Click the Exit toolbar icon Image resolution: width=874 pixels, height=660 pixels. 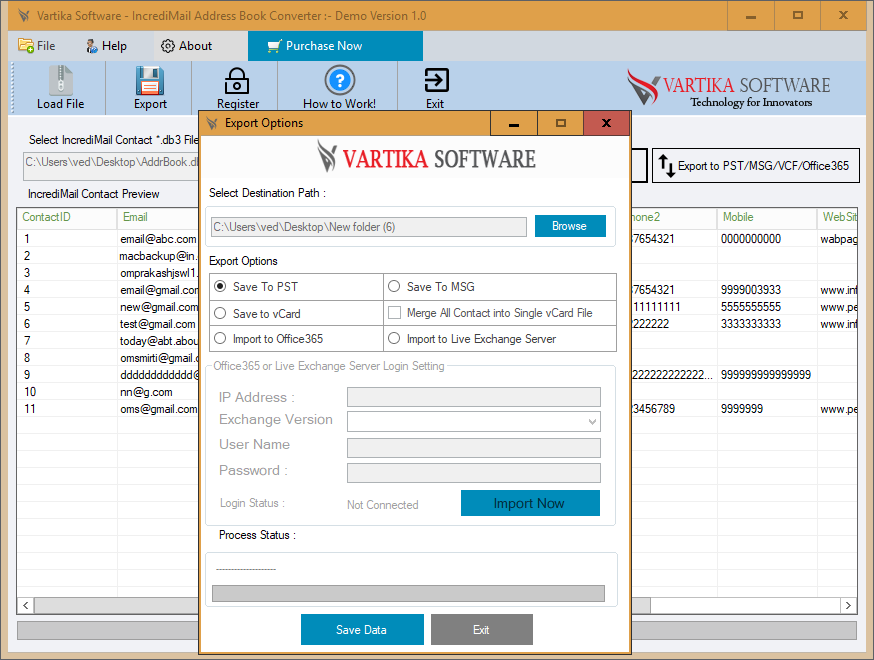436,80
